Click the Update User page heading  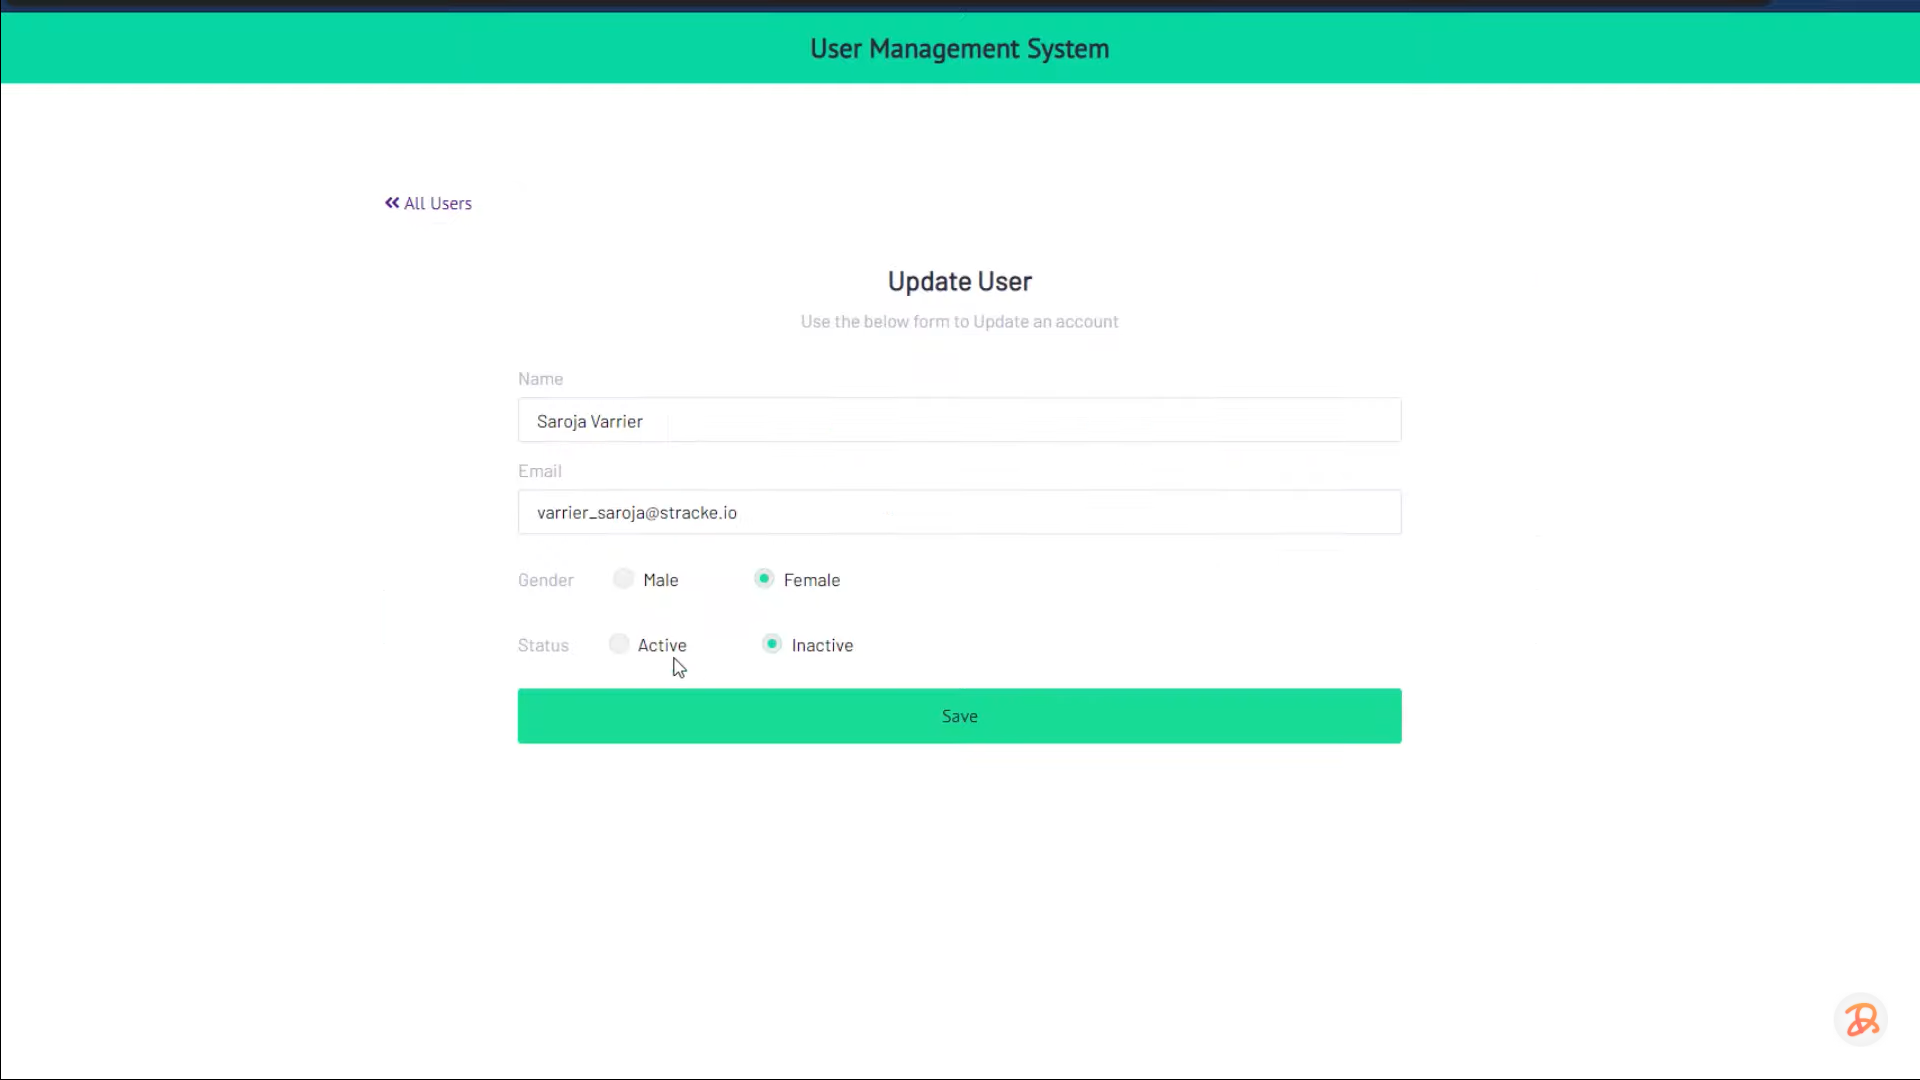(959, 281)
